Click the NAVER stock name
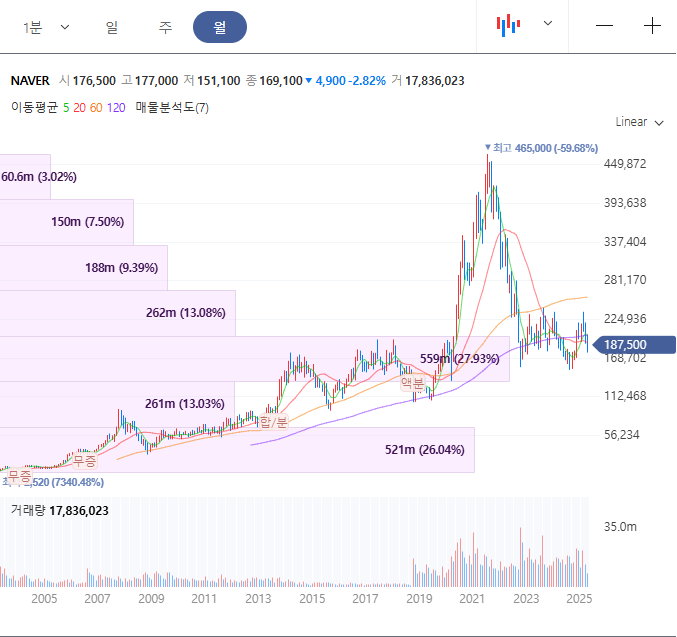Screen dimensions: 677x637 coord(30,81)
